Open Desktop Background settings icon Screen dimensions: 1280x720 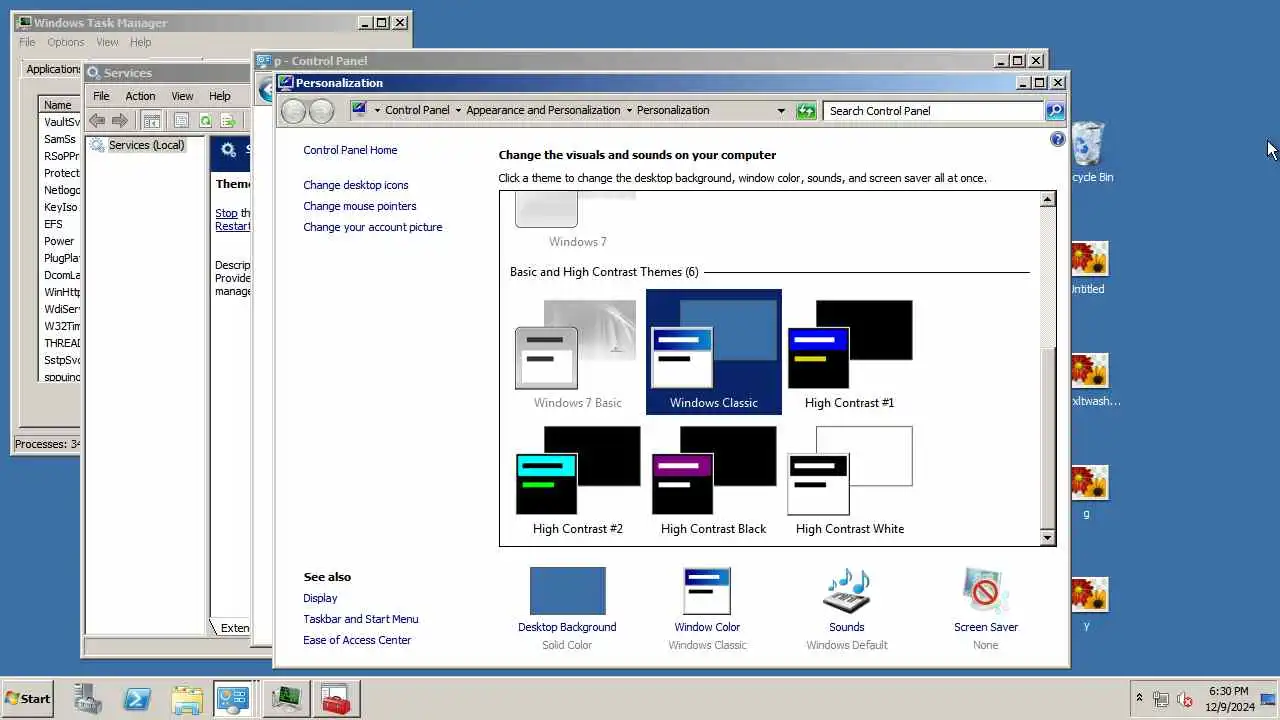pos(567,591)
